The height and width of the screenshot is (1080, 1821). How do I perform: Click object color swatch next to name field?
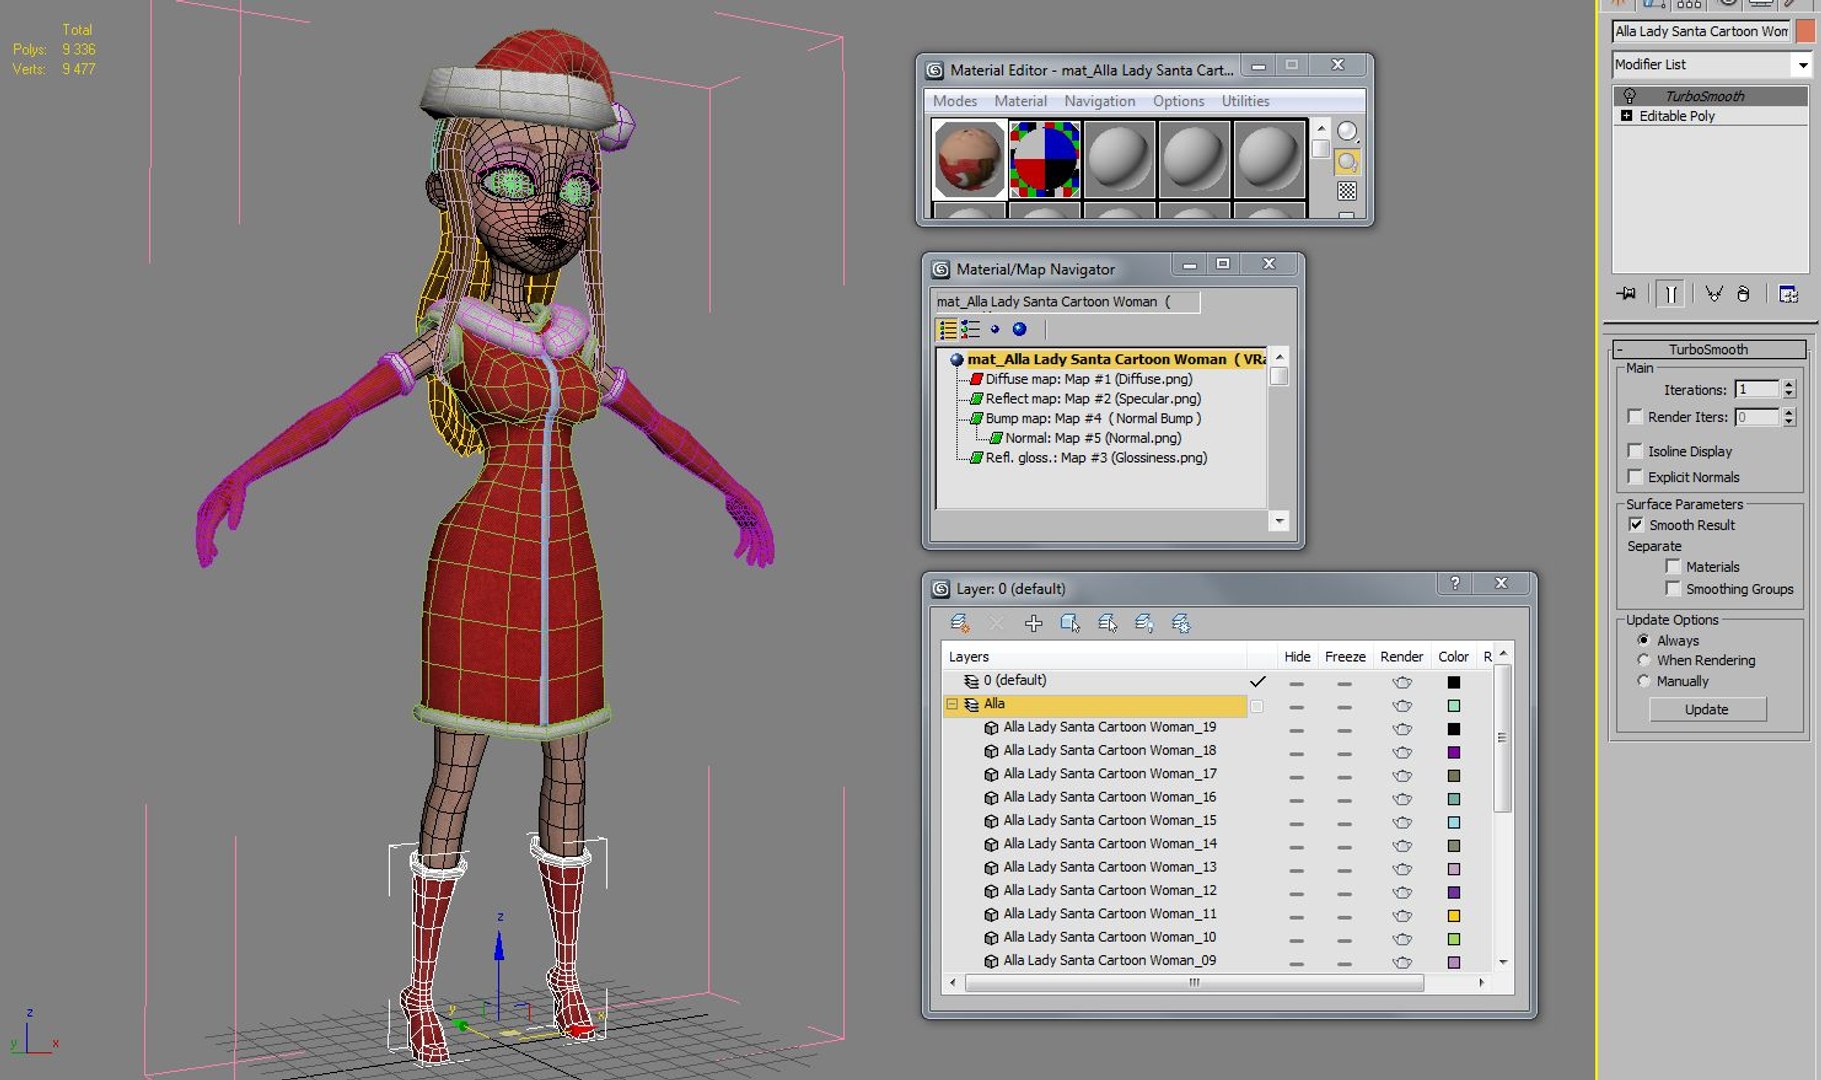(1804, 31)
